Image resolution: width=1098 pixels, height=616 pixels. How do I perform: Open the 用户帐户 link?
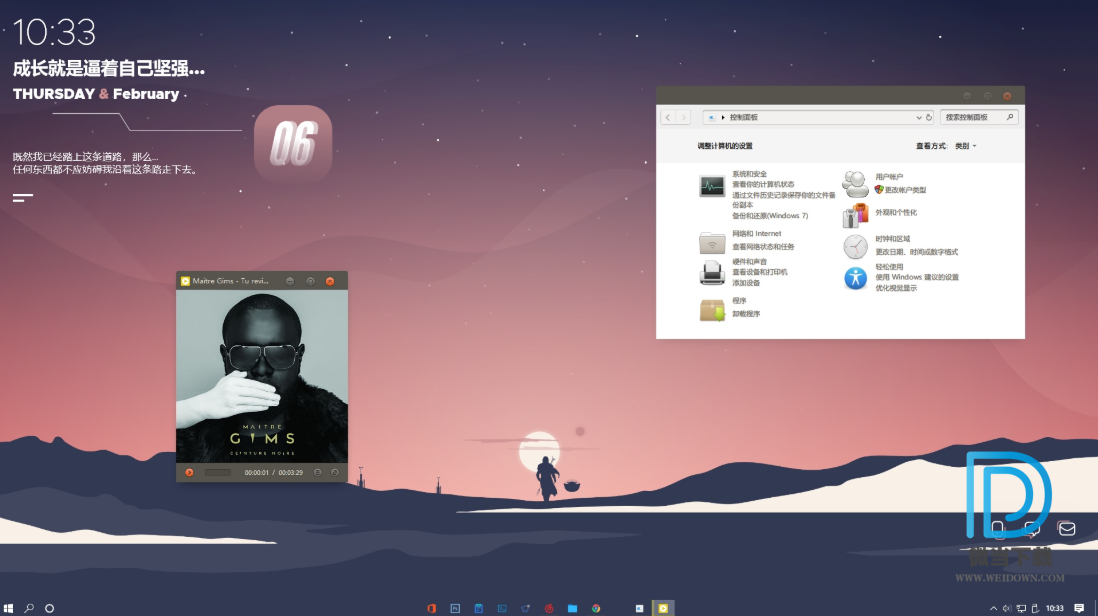click(889, 176)
